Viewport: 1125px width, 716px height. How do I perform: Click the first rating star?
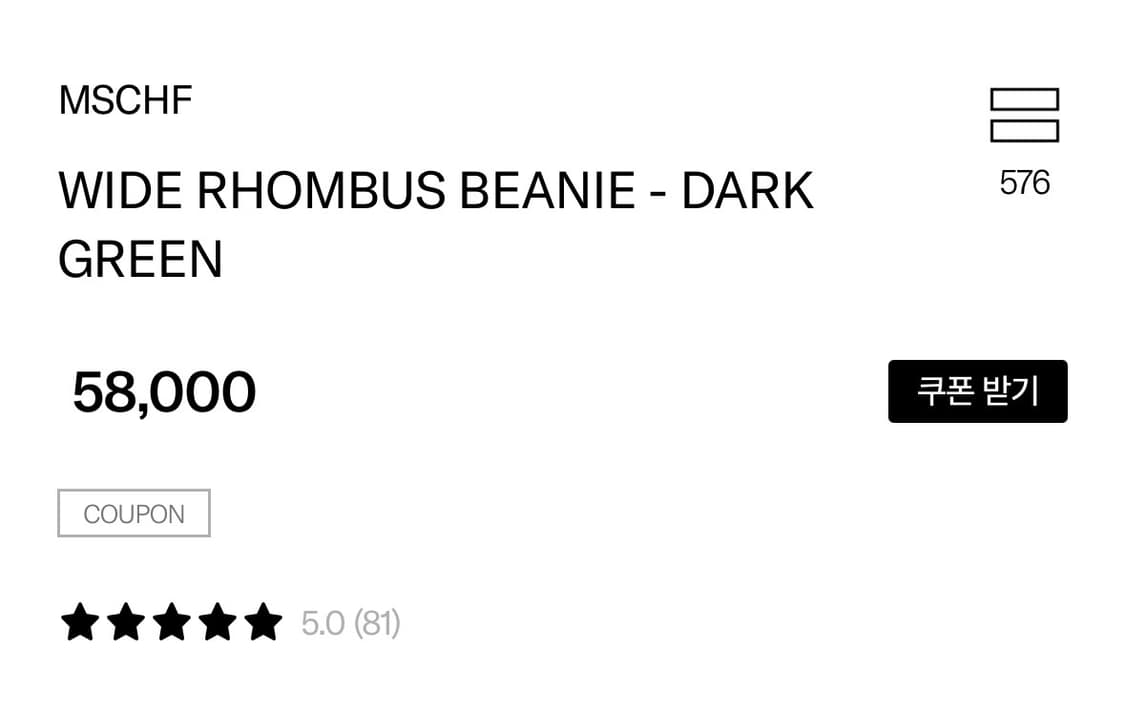click(79, 622)
